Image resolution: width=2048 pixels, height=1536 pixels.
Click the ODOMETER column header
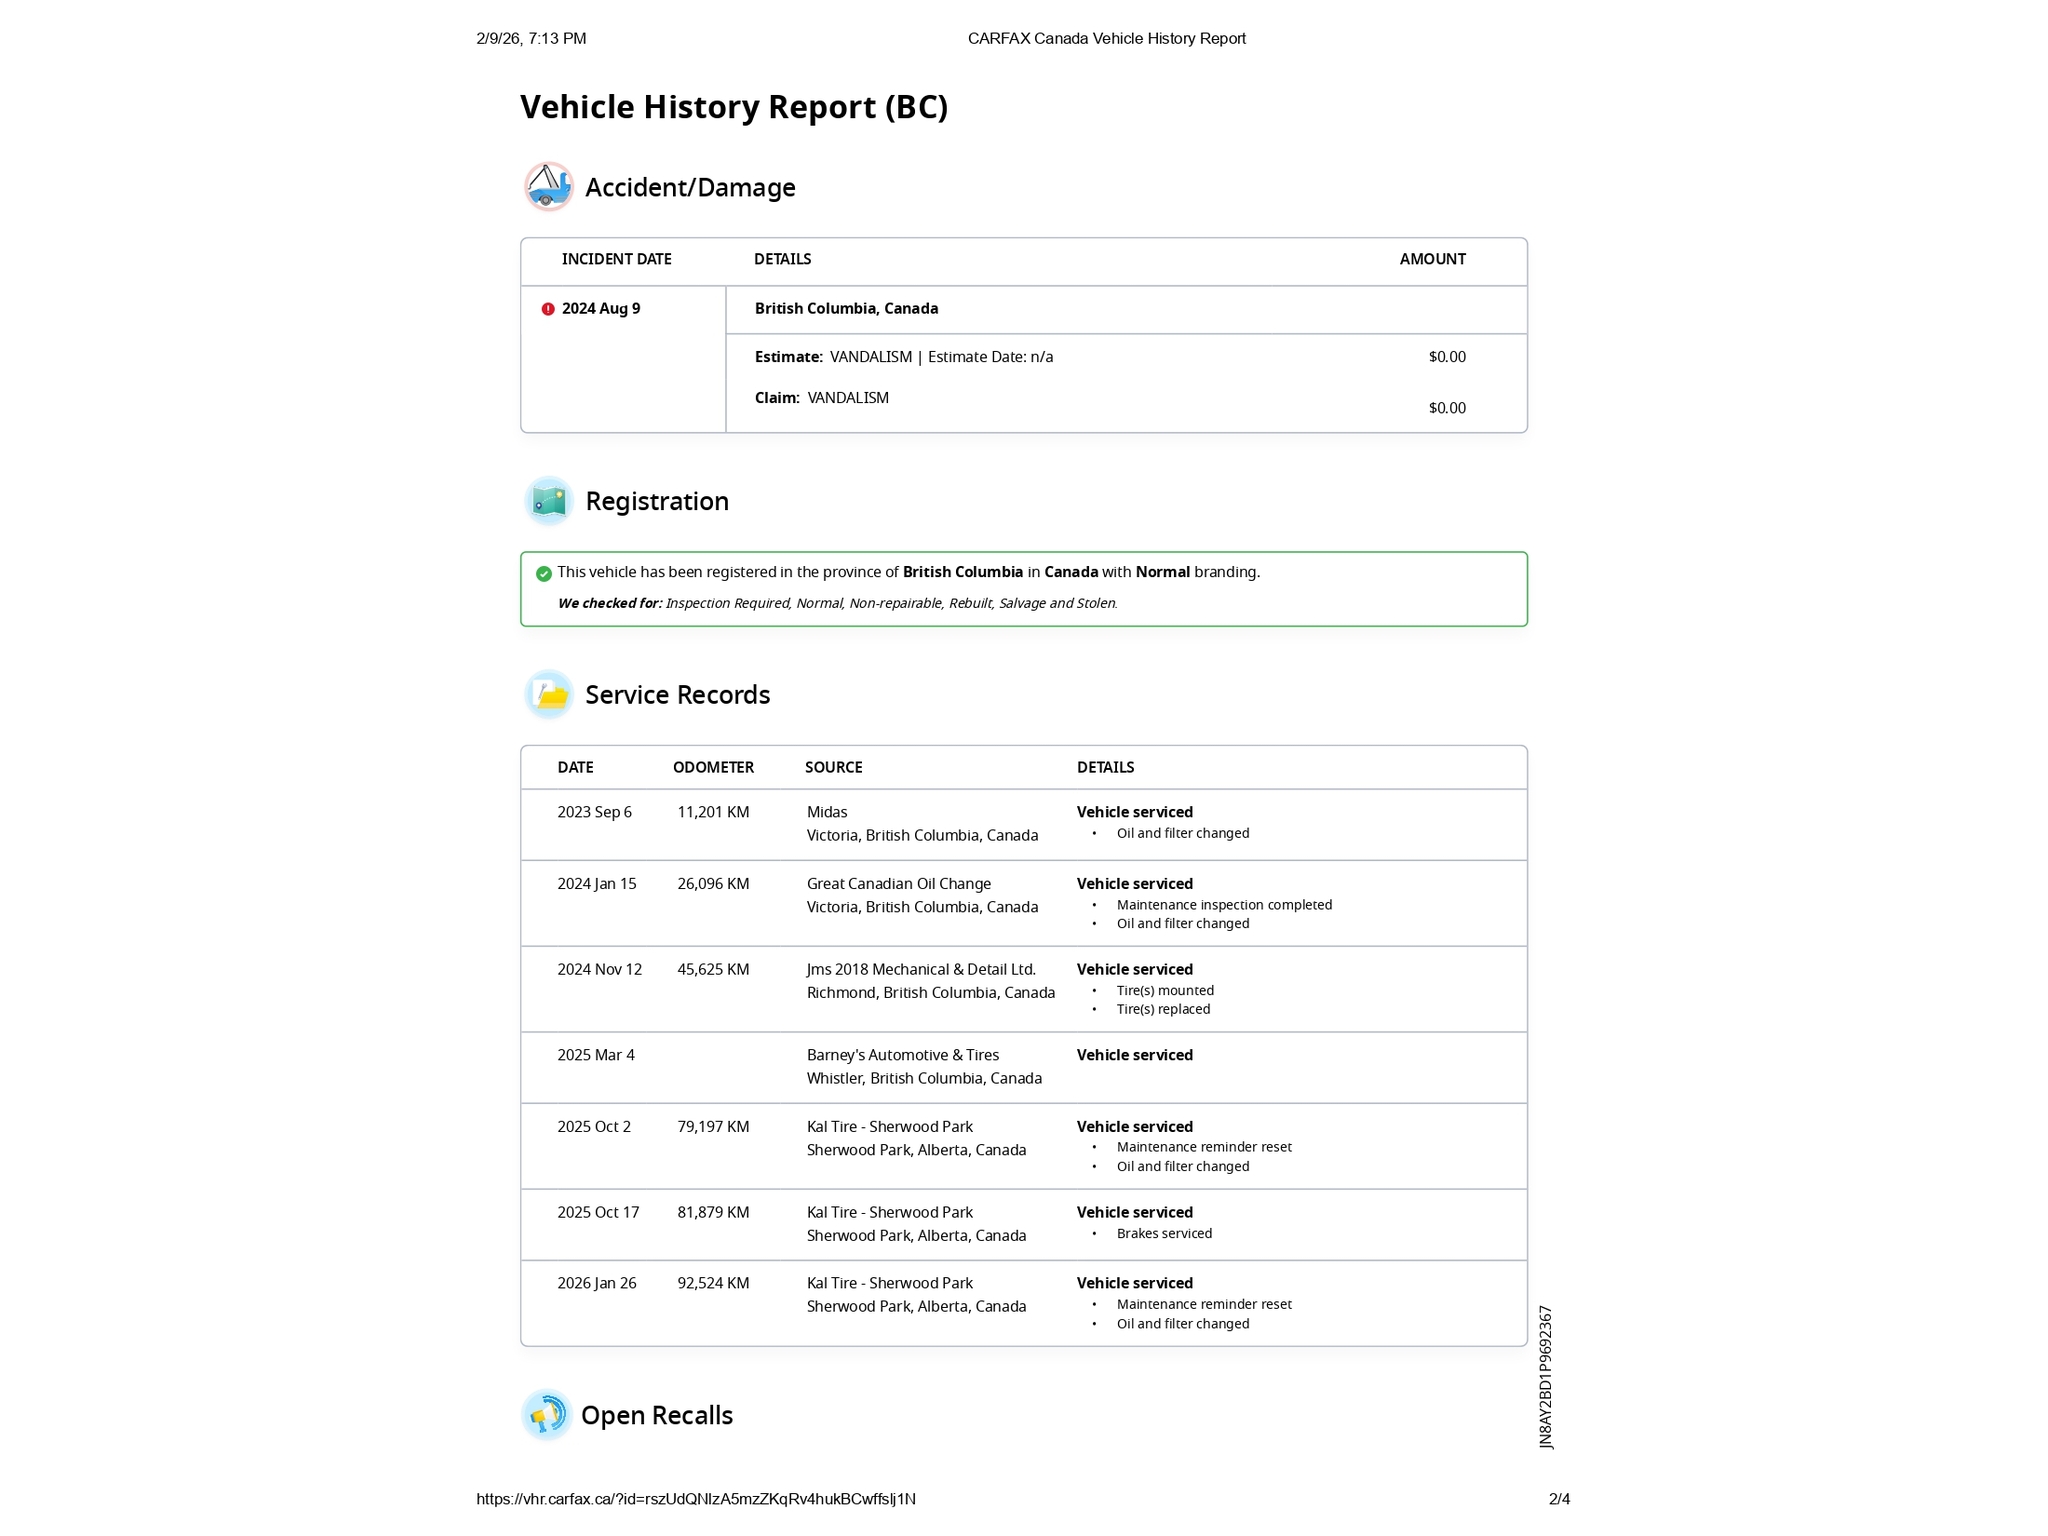point(713,767)
